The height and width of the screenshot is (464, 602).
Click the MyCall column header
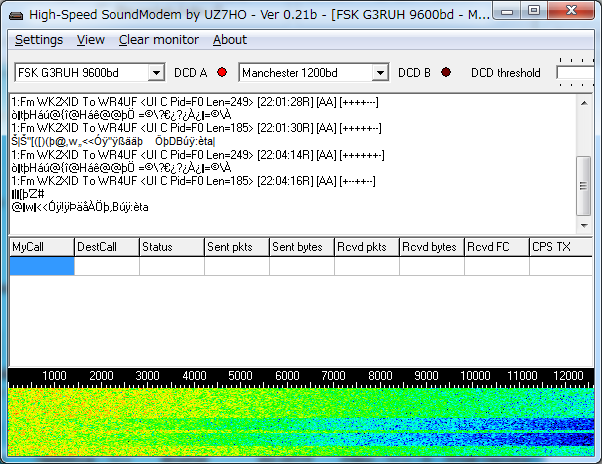coord(42,247)
